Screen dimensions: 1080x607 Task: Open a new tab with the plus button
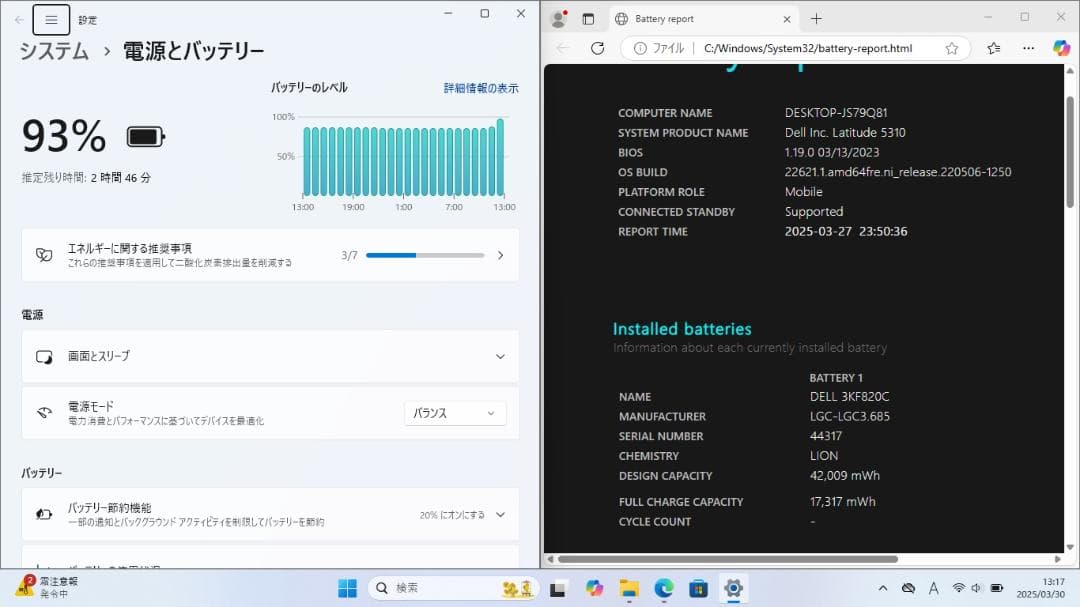(x=818, y=17)
